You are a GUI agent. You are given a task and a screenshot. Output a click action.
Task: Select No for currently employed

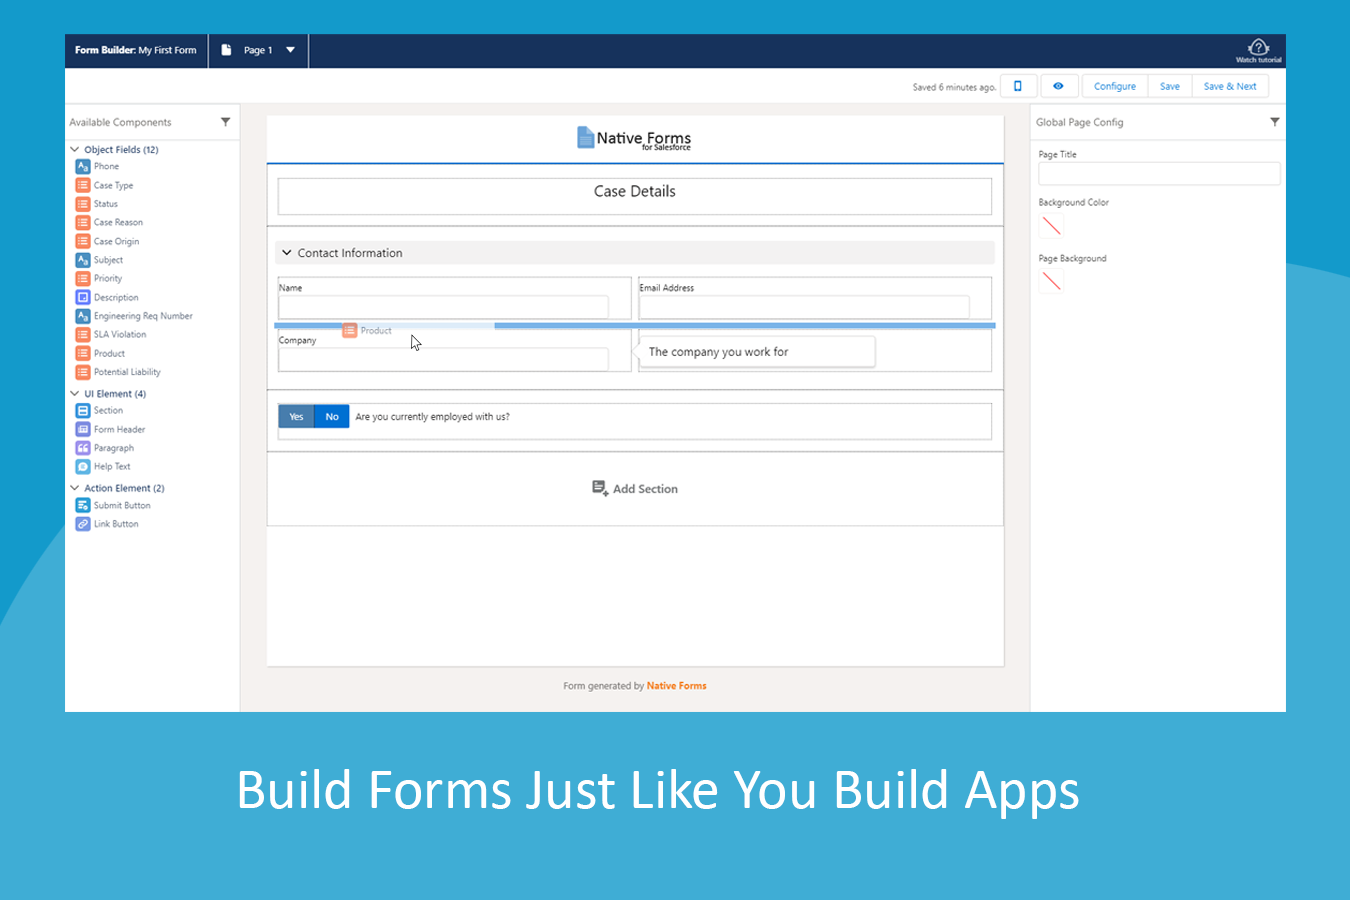[332, 417]
